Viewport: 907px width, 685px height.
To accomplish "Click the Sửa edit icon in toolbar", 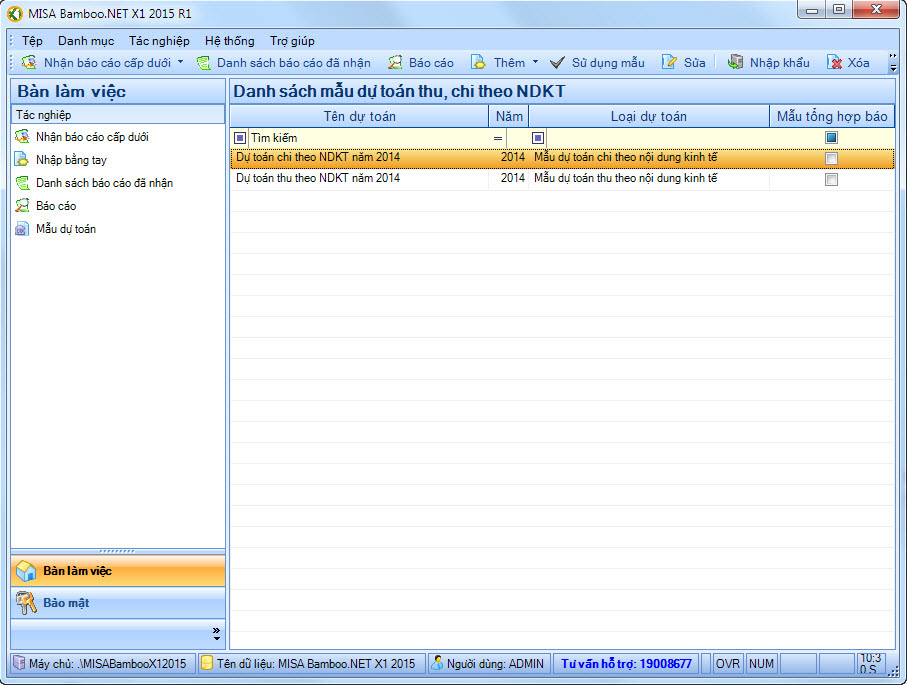I will 669,62.
